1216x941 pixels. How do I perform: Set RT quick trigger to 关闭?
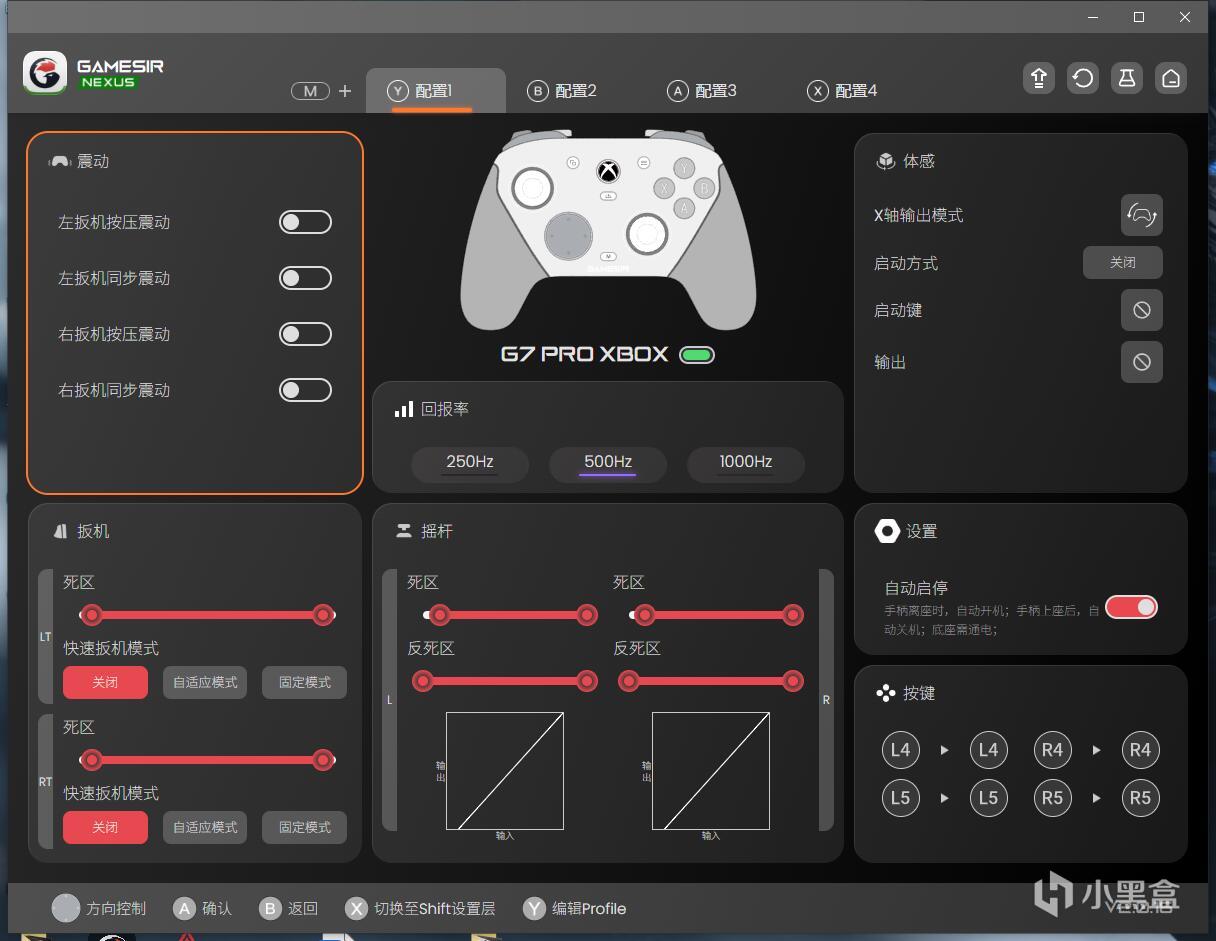point(105,827)
